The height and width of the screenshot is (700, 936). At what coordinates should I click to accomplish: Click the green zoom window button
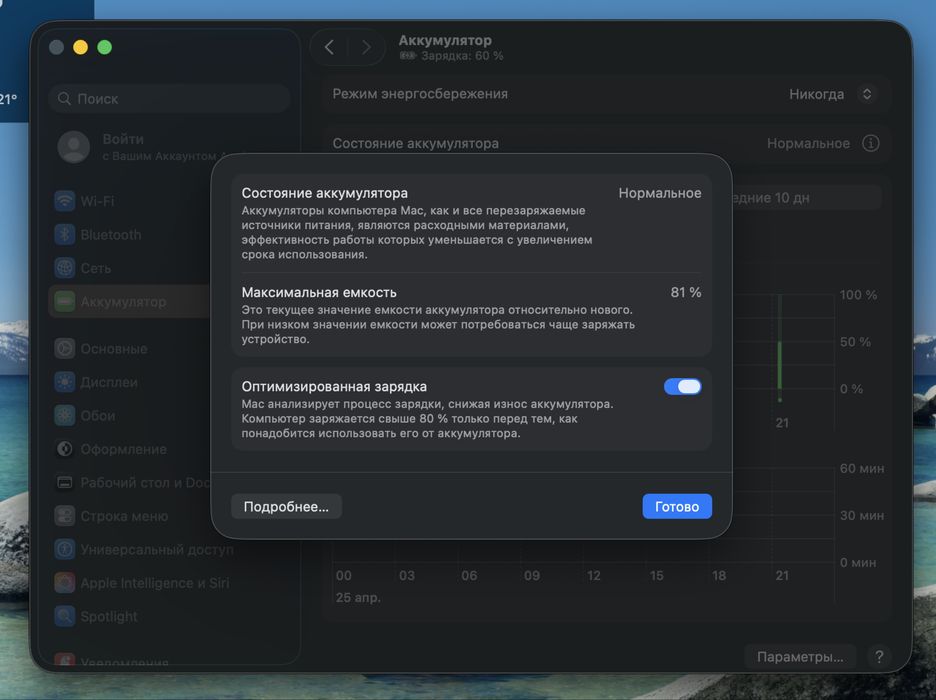click(x=104, y=47)
